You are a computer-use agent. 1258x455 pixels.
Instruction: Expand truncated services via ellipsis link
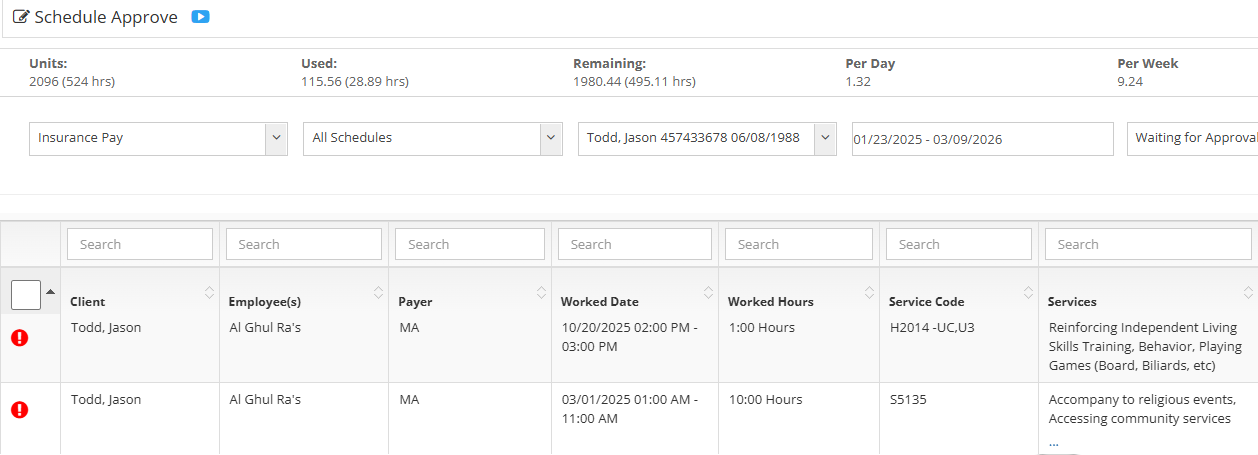[1053, 441]
